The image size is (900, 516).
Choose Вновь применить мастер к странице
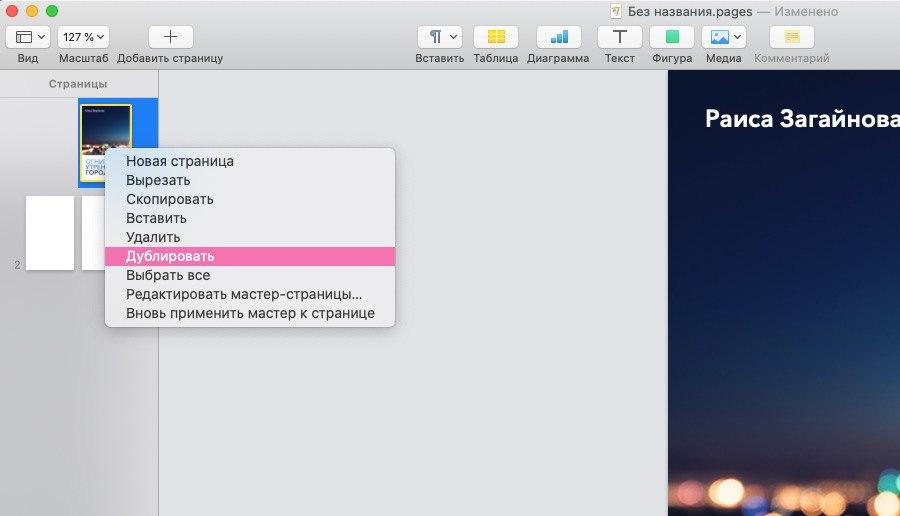point(250,313)
